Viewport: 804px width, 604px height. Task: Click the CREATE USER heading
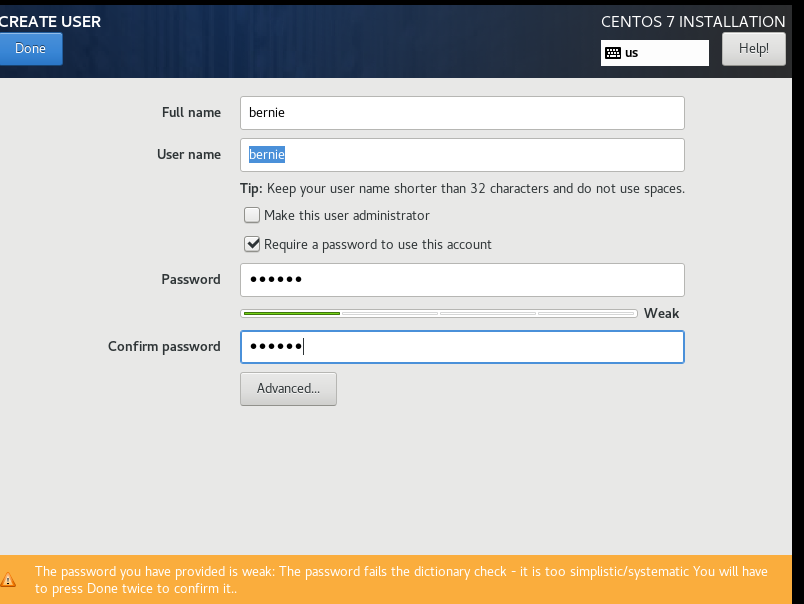click(x=50, y=22)
